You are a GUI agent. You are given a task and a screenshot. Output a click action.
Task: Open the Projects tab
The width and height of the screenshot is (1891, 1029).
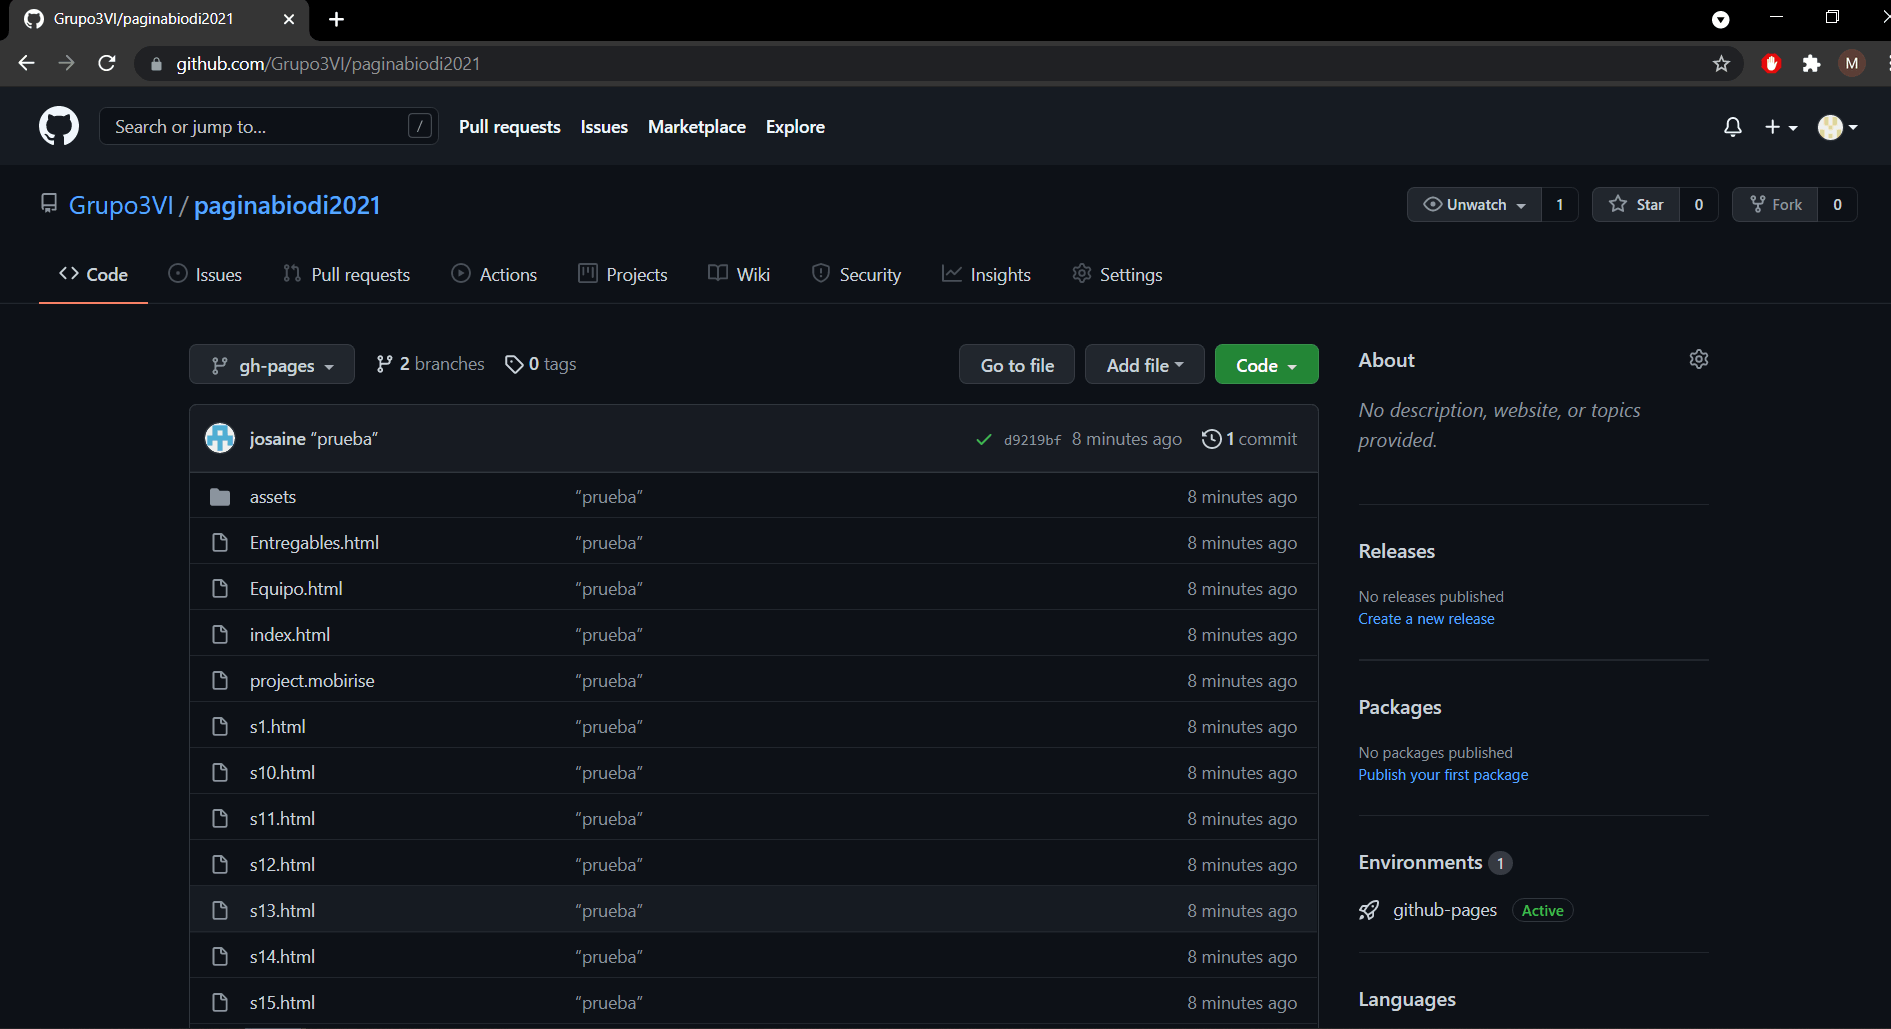pos(623,274)
